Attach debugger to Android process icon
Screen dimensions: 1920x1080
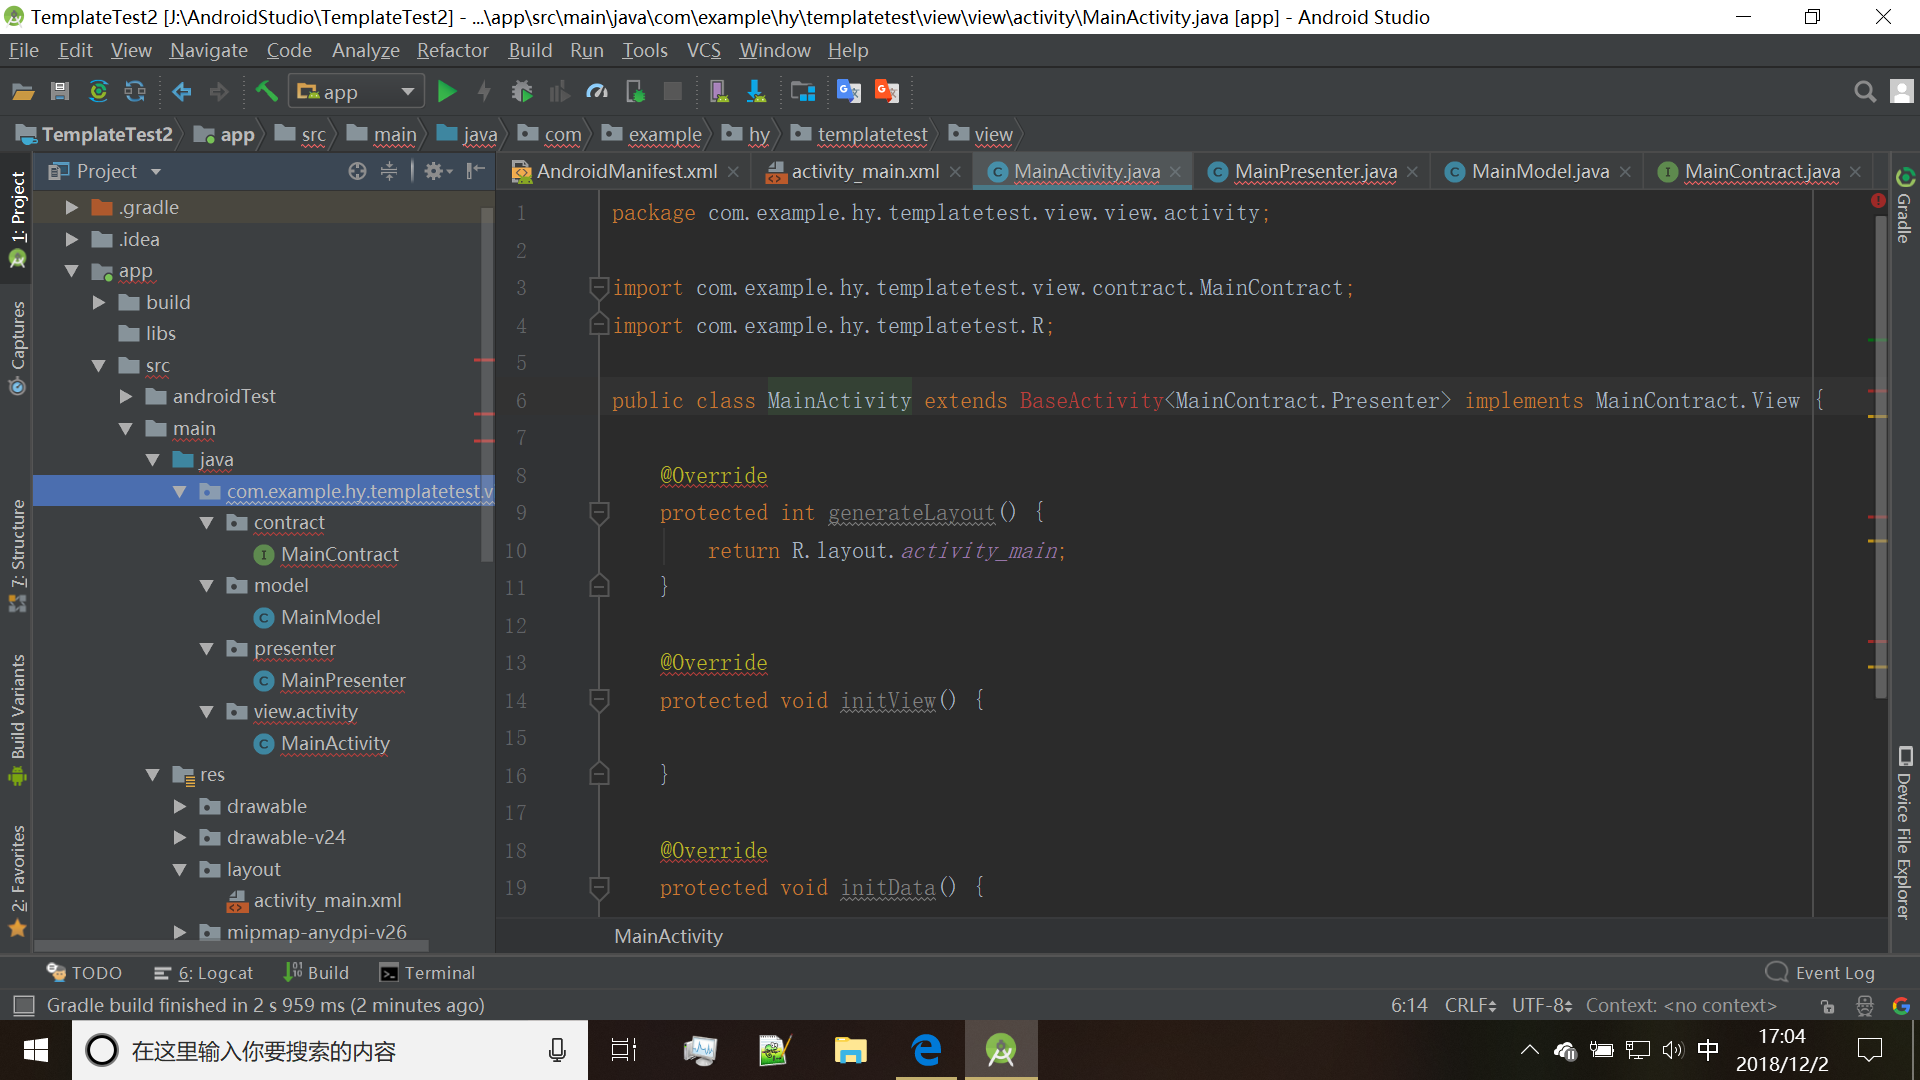[635, 92]
